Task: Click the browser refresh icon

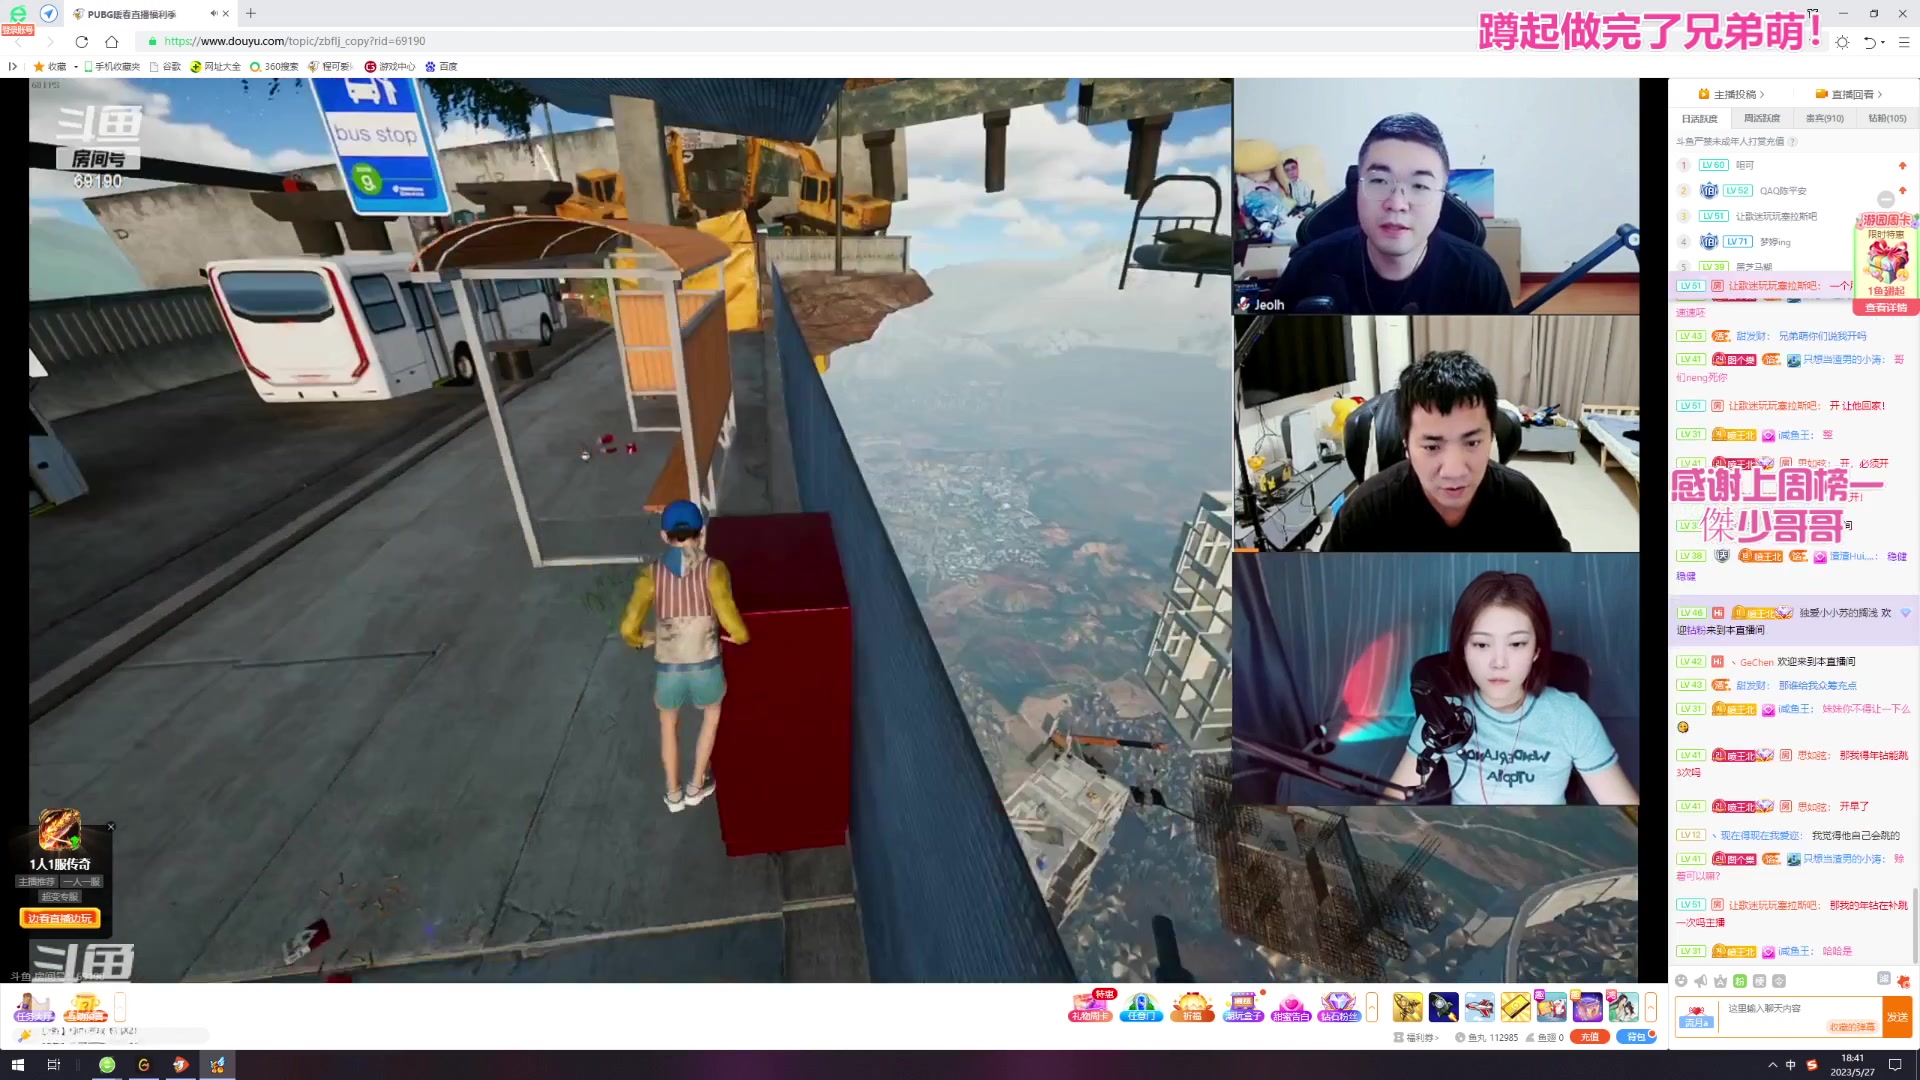Action: point(82,42)
